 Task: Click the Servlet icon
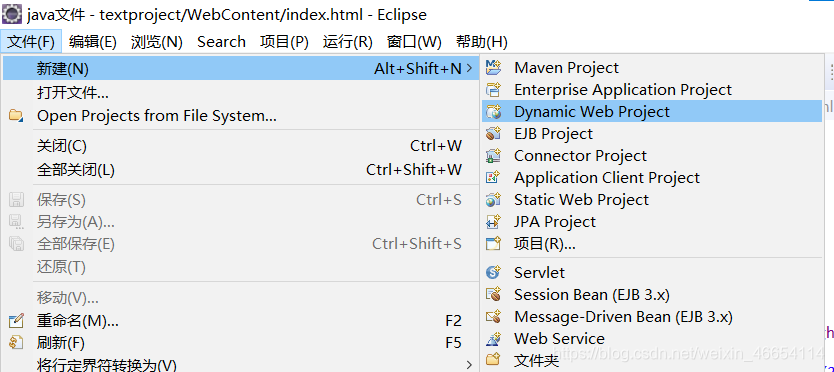494,272
